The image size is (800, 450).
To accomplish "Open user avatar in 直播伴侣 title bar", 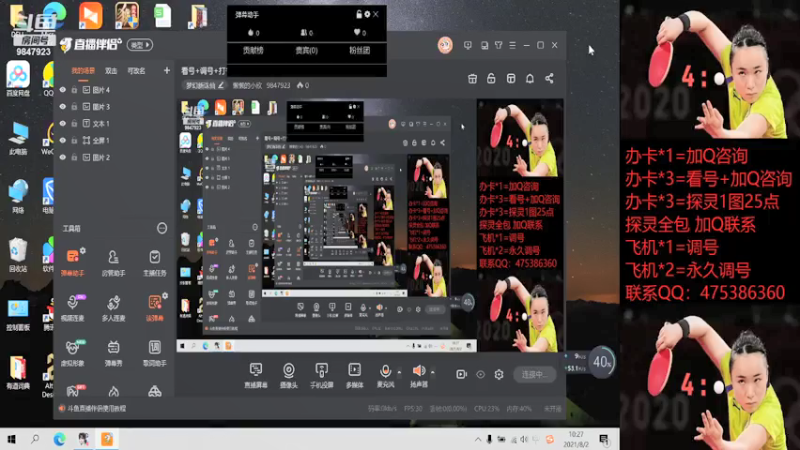I will click(x=445, y=45).
